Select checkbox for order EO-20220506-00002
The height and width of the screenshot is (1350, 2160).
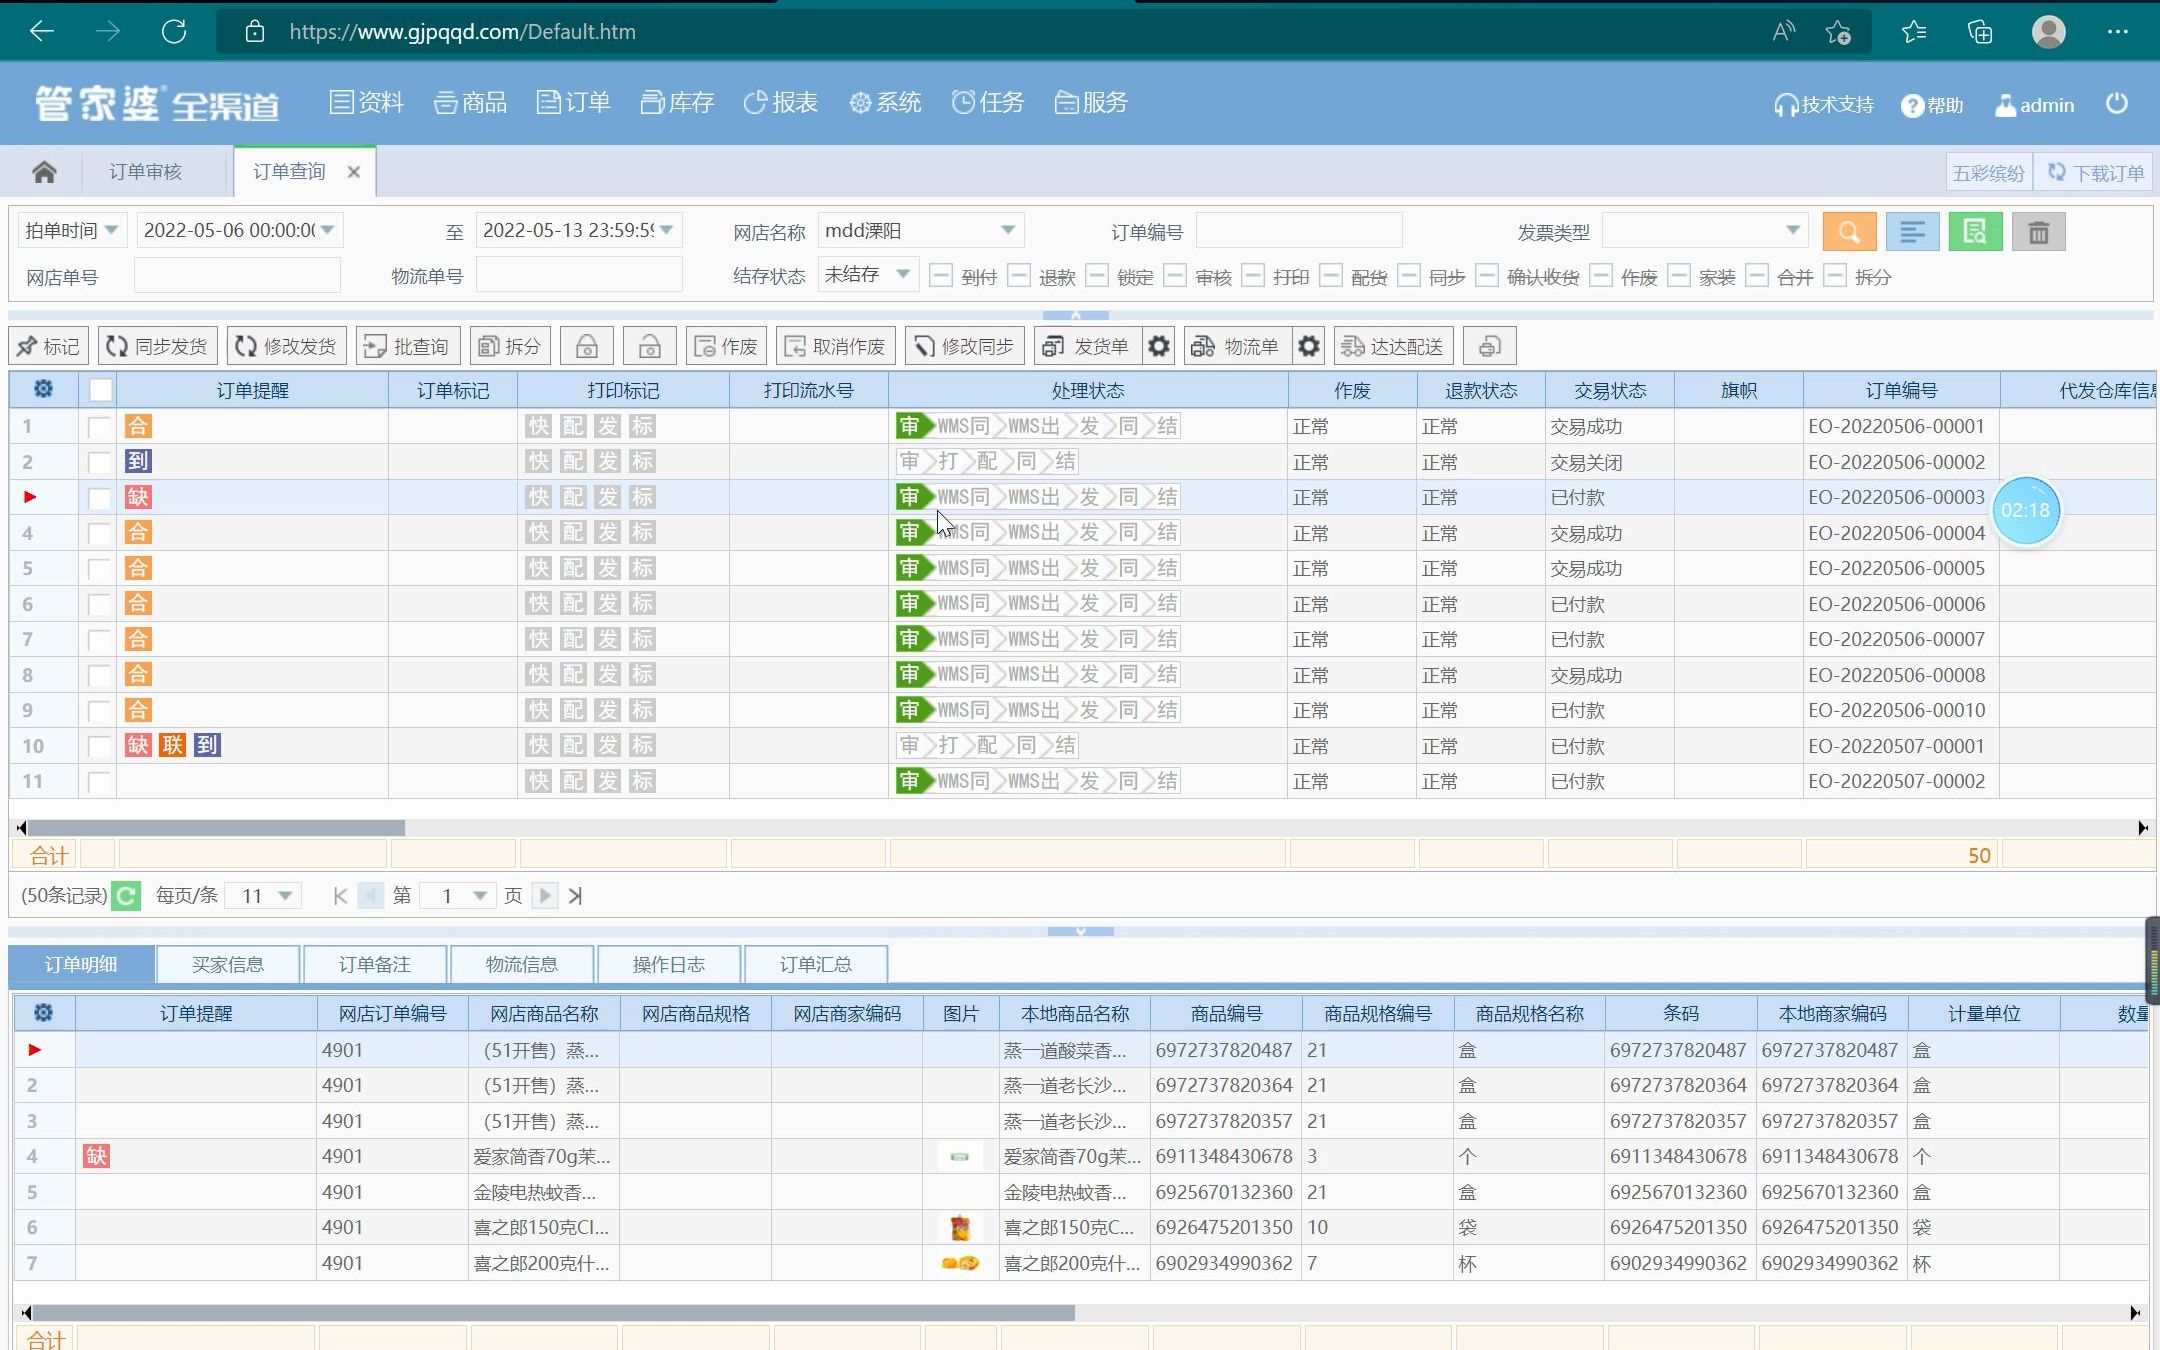[99, 462]
